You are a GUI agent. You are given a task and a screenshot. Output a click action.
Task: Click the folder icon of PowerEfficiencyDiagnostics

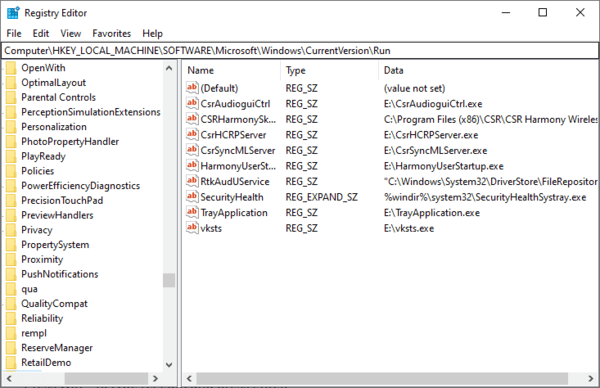pos(11,186)
